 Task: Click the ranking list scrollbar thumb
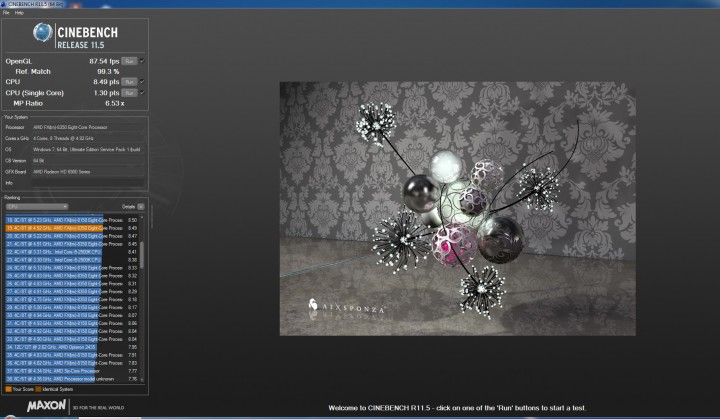[142, 255]
